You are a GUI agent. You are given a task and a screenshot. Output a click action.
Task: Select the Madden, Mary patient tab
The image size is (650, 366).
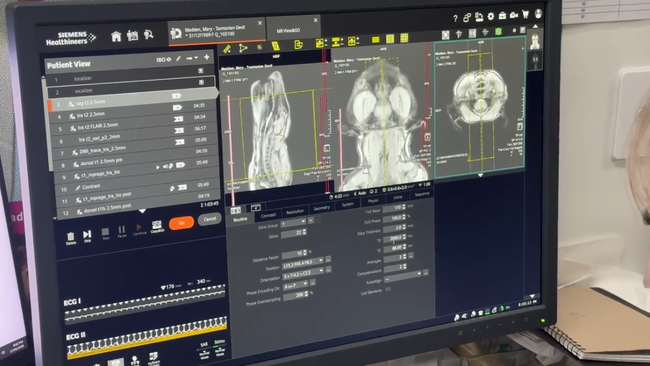click(x=216, y=32)
